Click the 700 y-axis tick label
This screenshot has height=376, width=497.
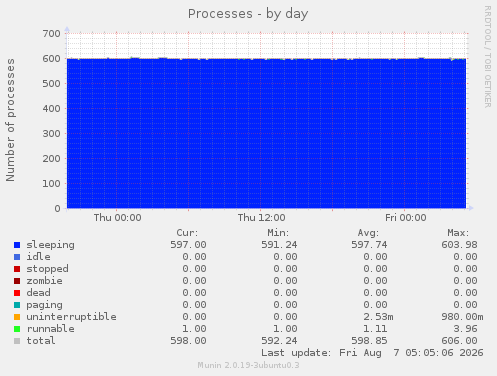pyautogui.click(x=51, y=33)
